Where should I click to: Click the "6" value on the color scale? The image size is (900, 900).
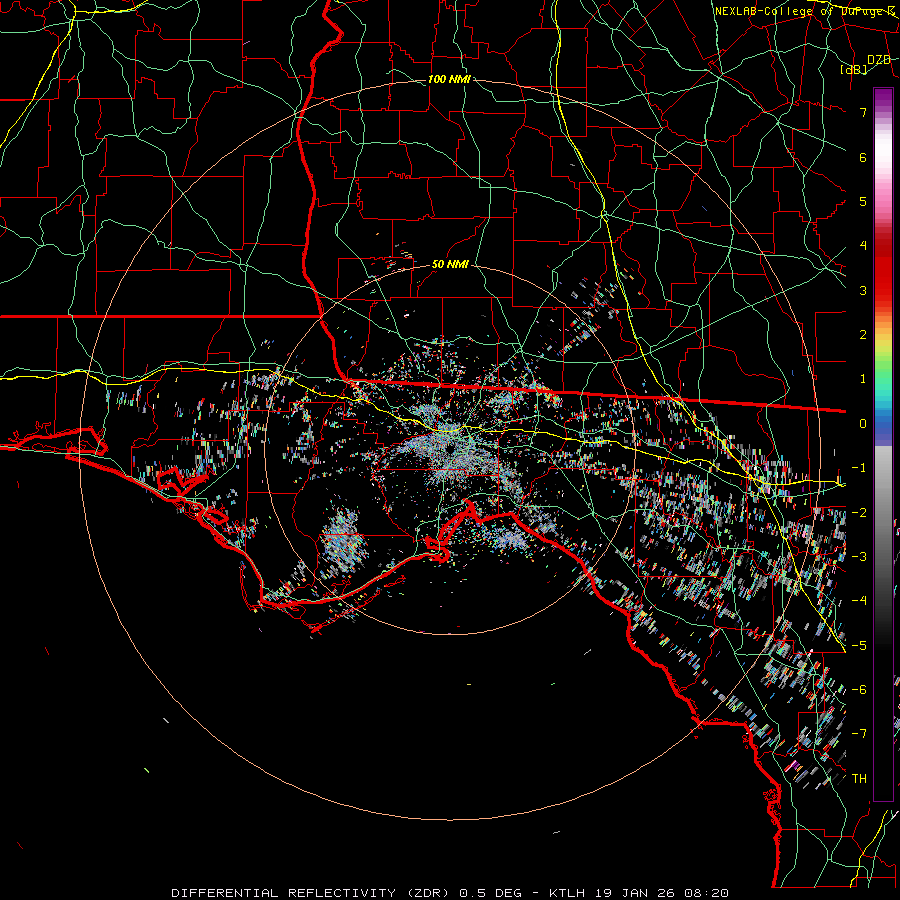pyautogui.click(x=863, y=157)
